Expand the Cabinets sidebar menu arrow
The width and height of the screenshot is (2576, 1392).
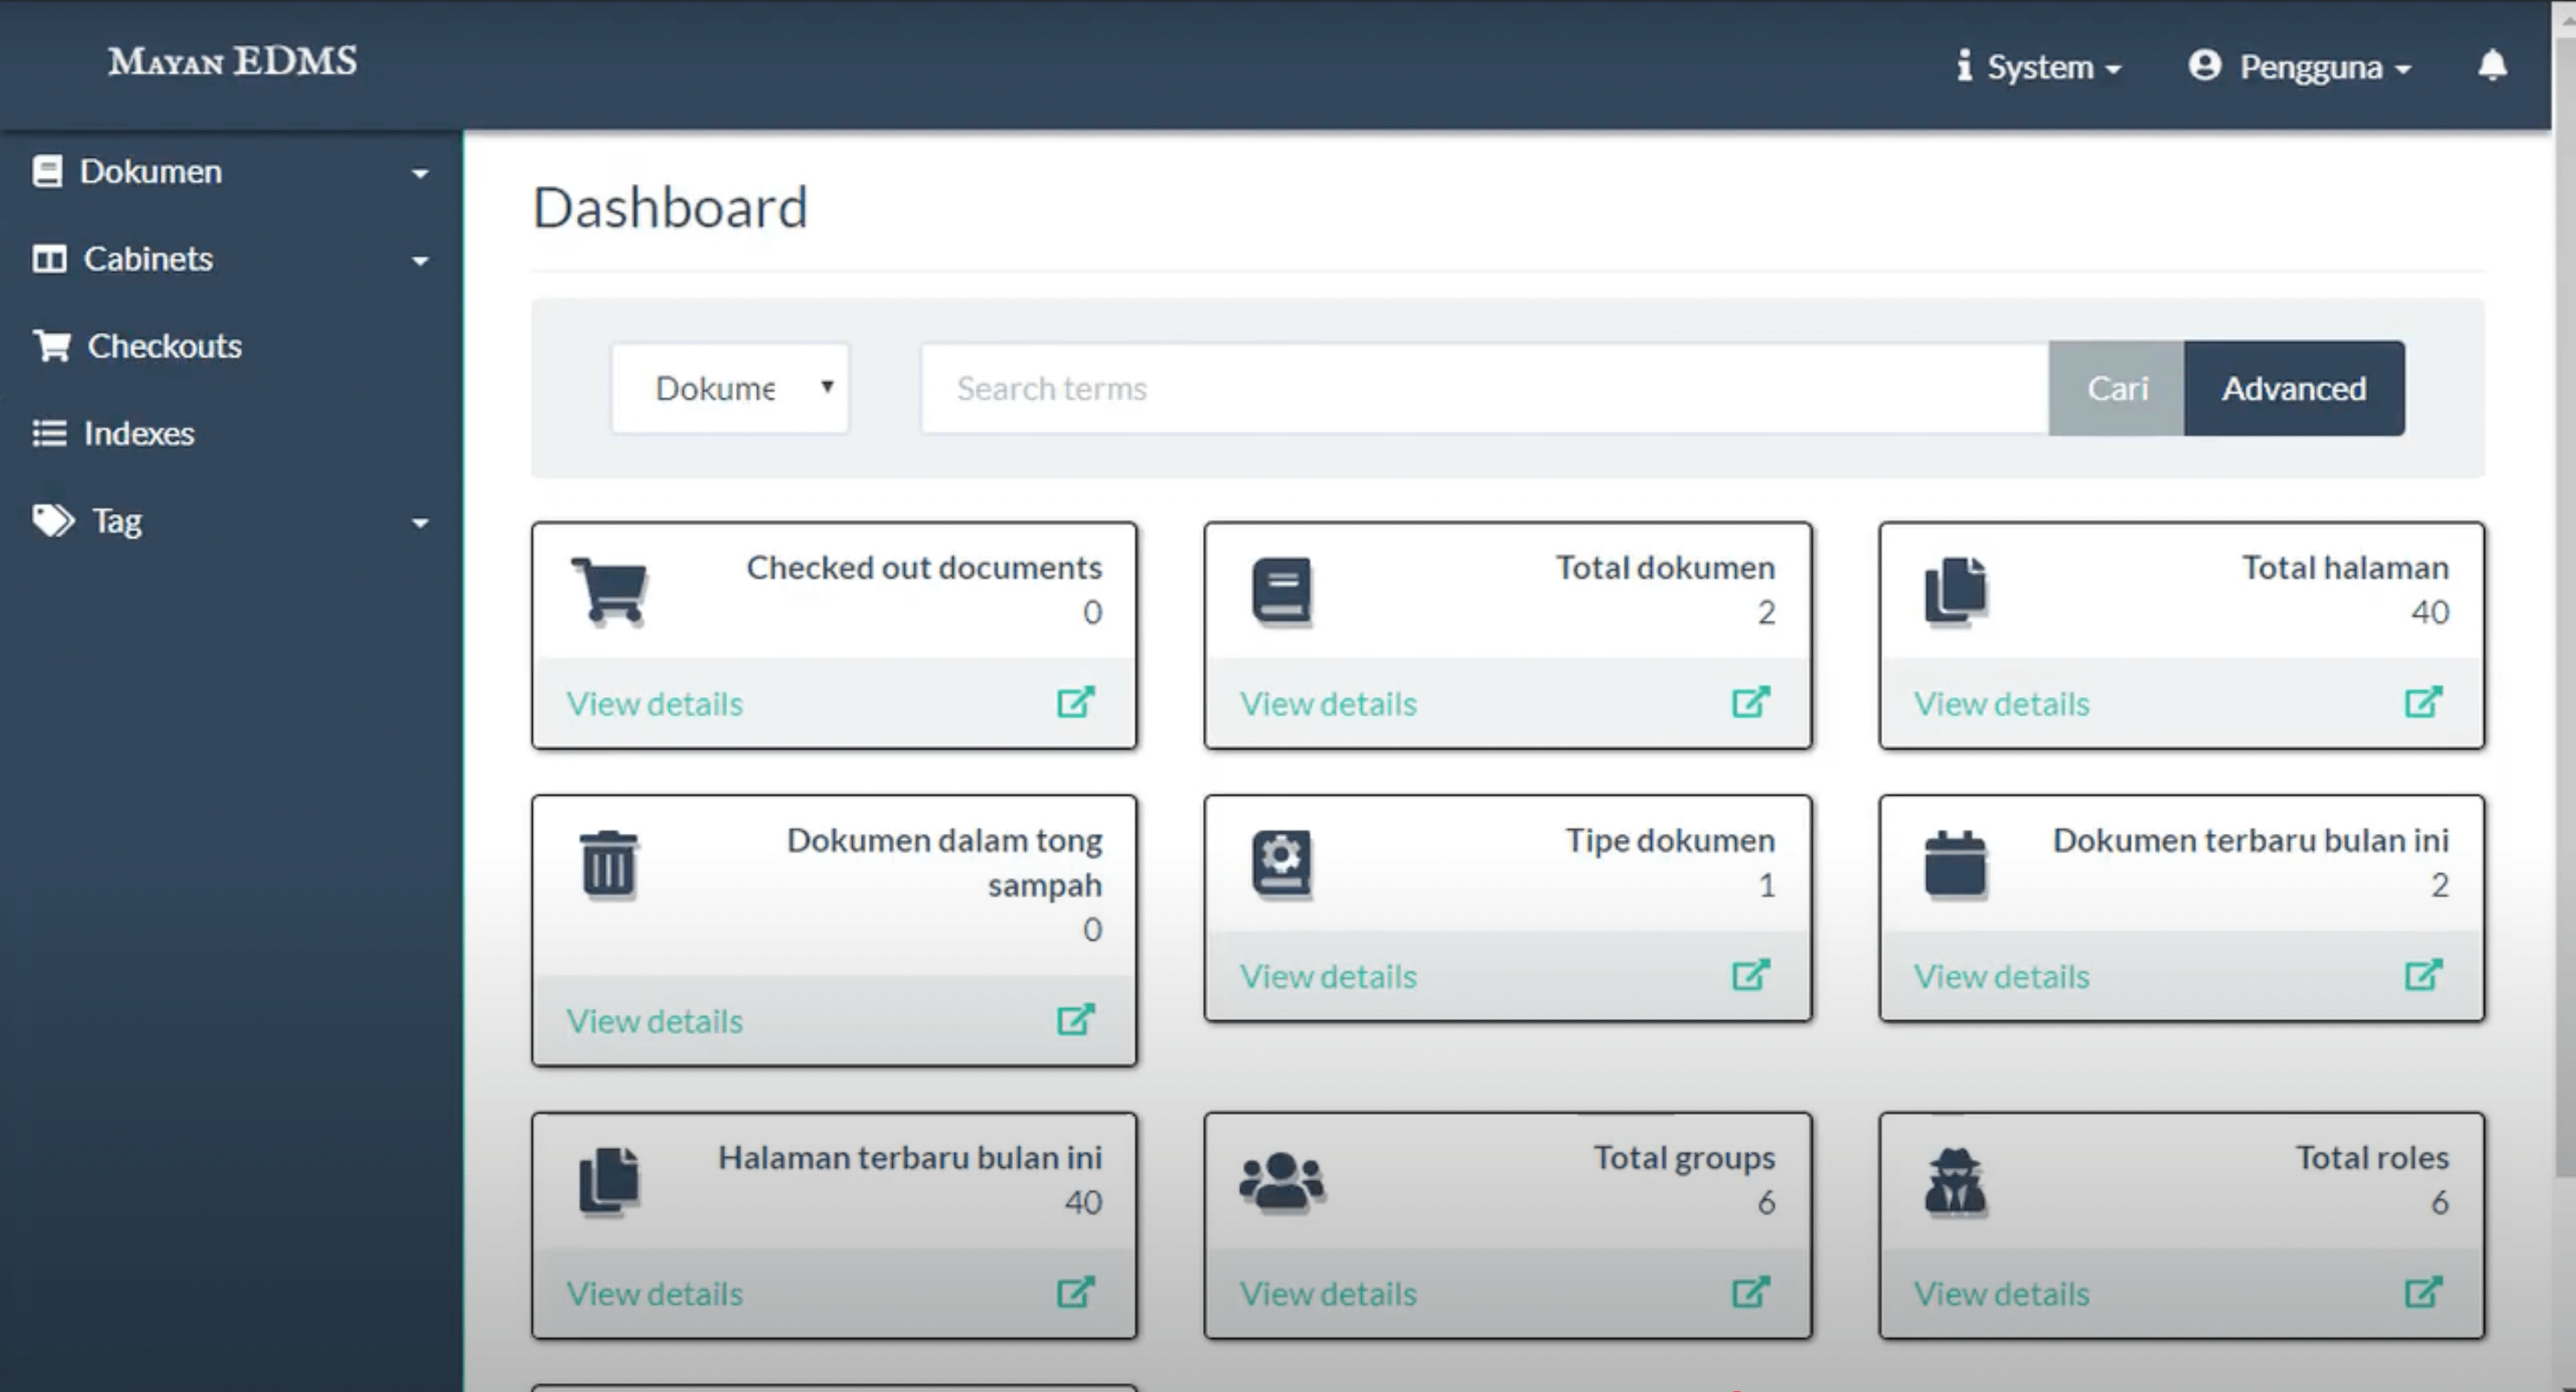pos(420,261)
